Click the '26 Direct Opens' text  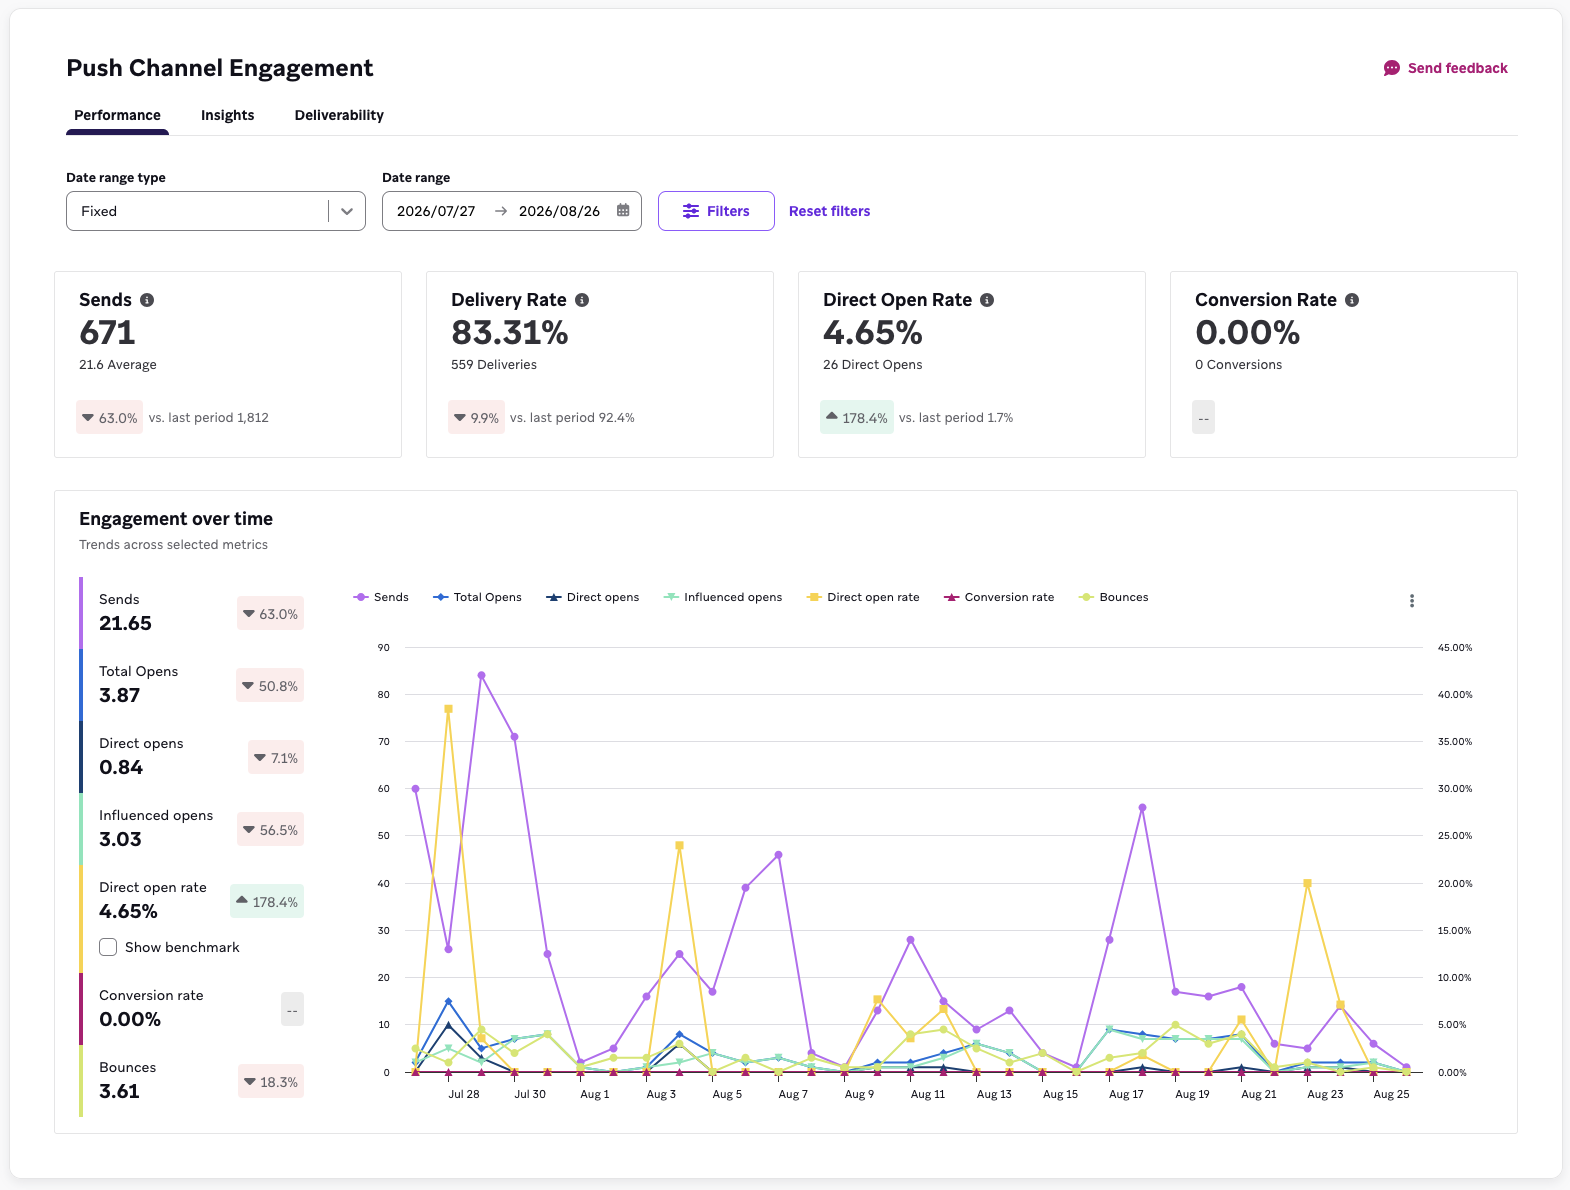pyautogui.click(x=873, y=365)
